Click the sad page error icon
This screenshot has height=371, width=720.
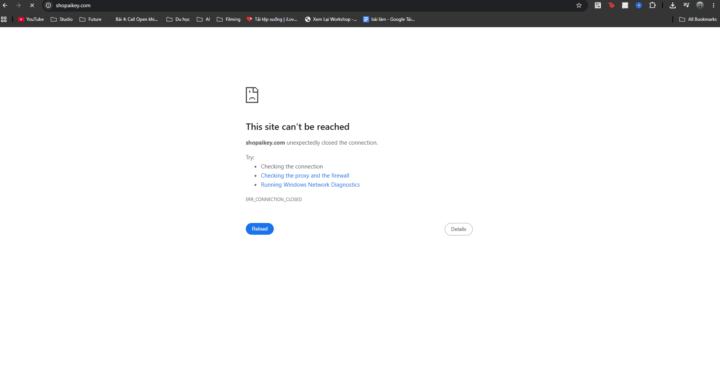pyautogui.click(x=252, y=95)
